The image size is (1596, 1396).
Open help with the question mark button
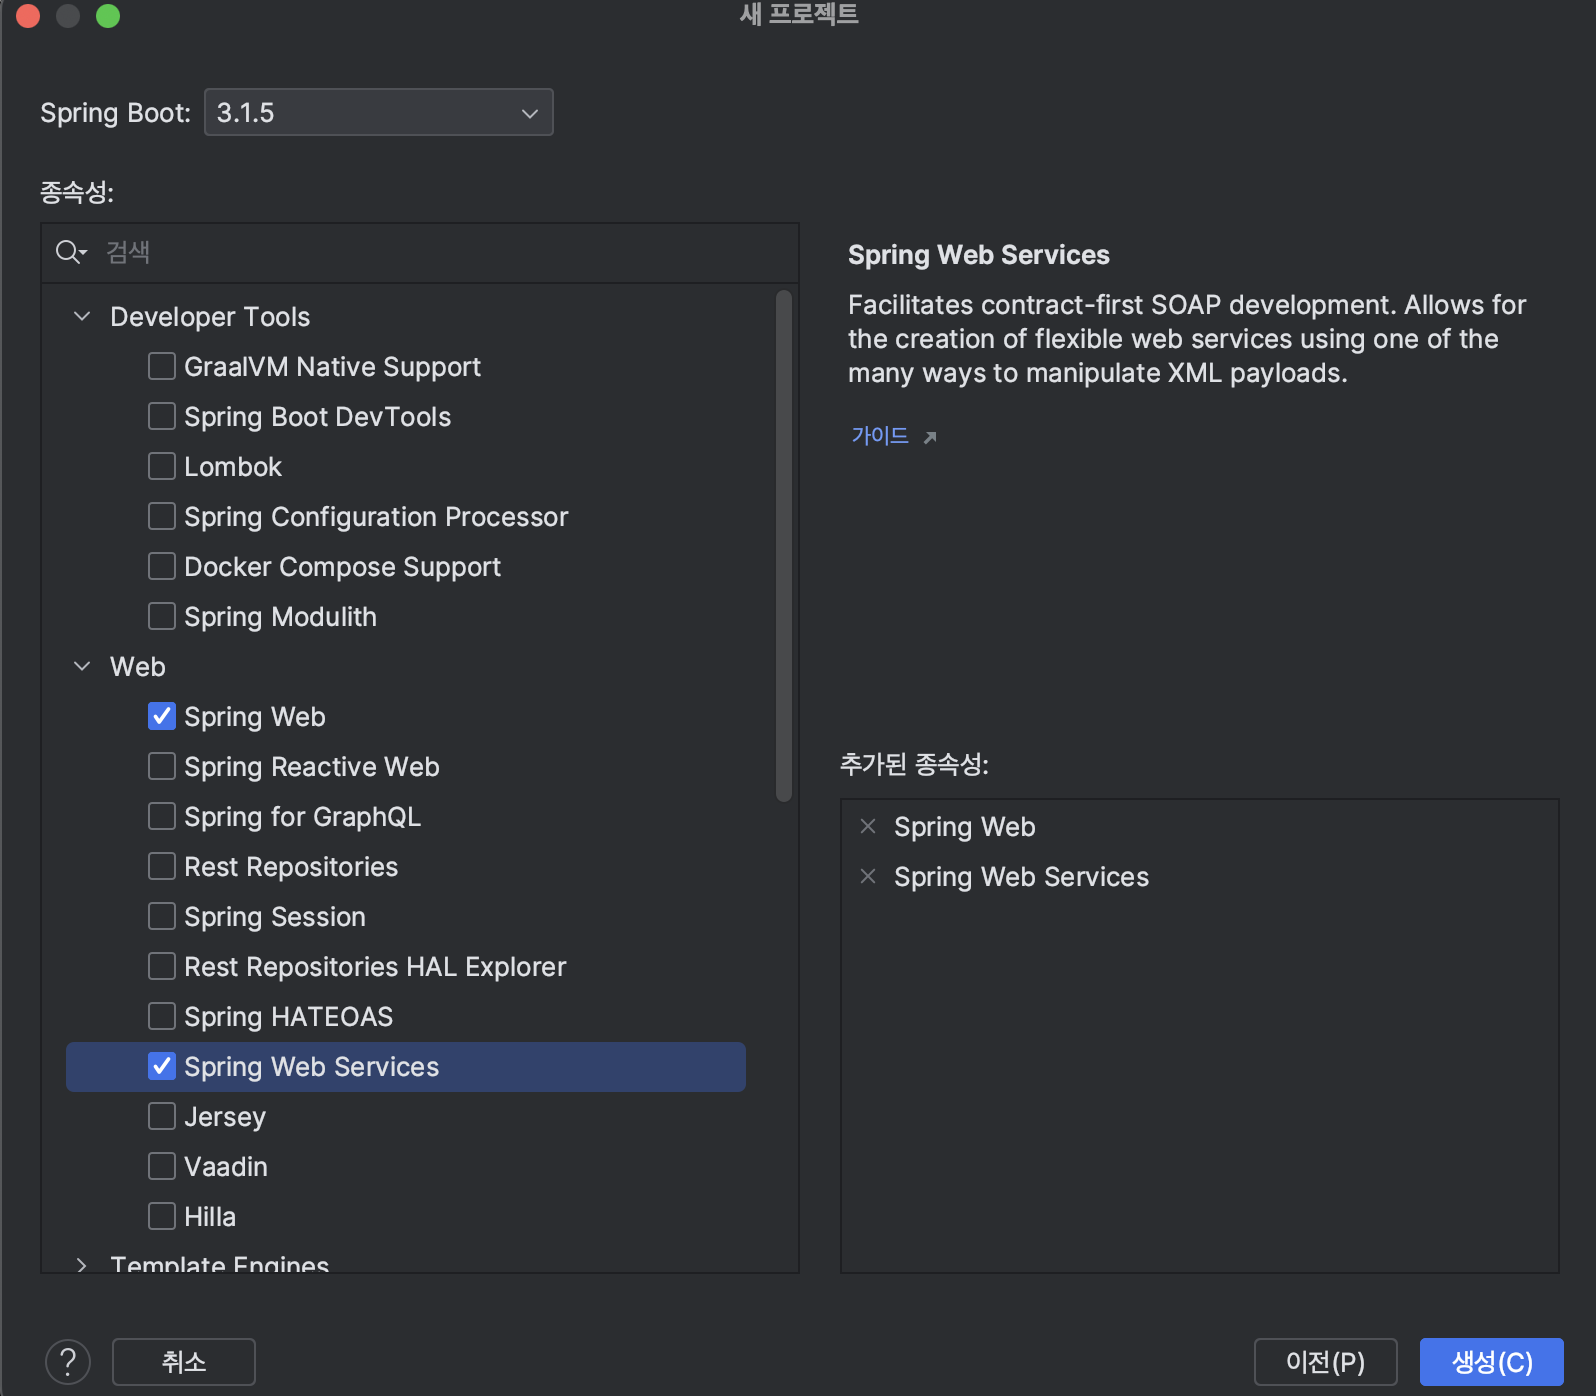tap(68, 1362)
